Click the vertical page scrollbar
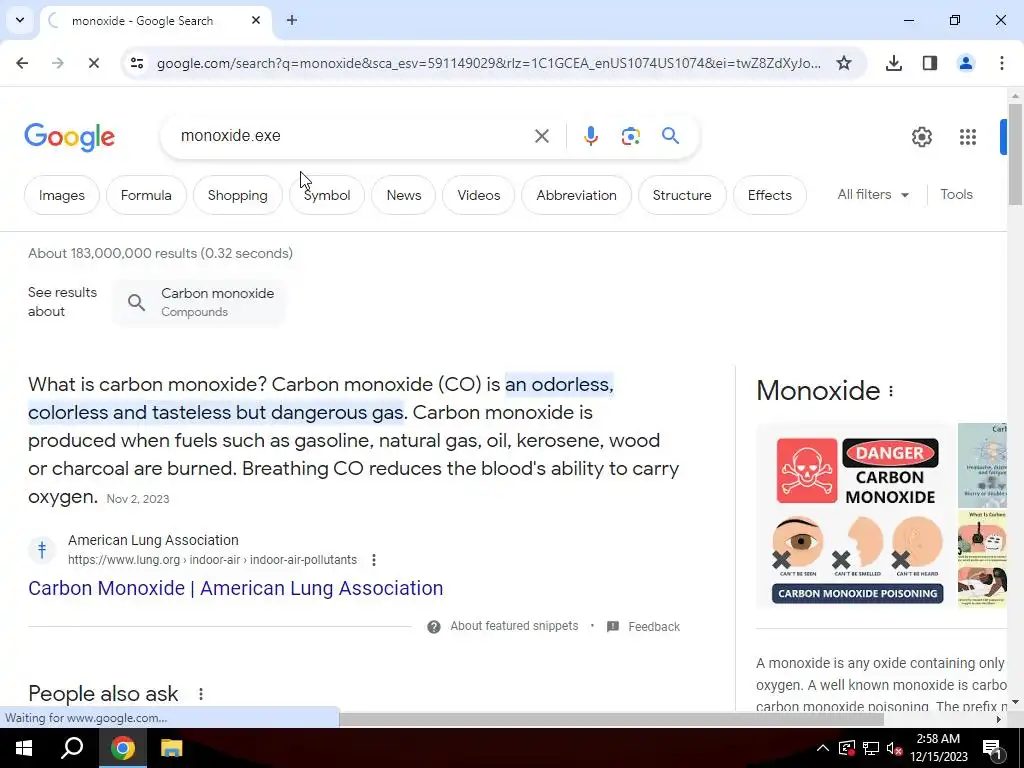 click(x=1015, y=153)
